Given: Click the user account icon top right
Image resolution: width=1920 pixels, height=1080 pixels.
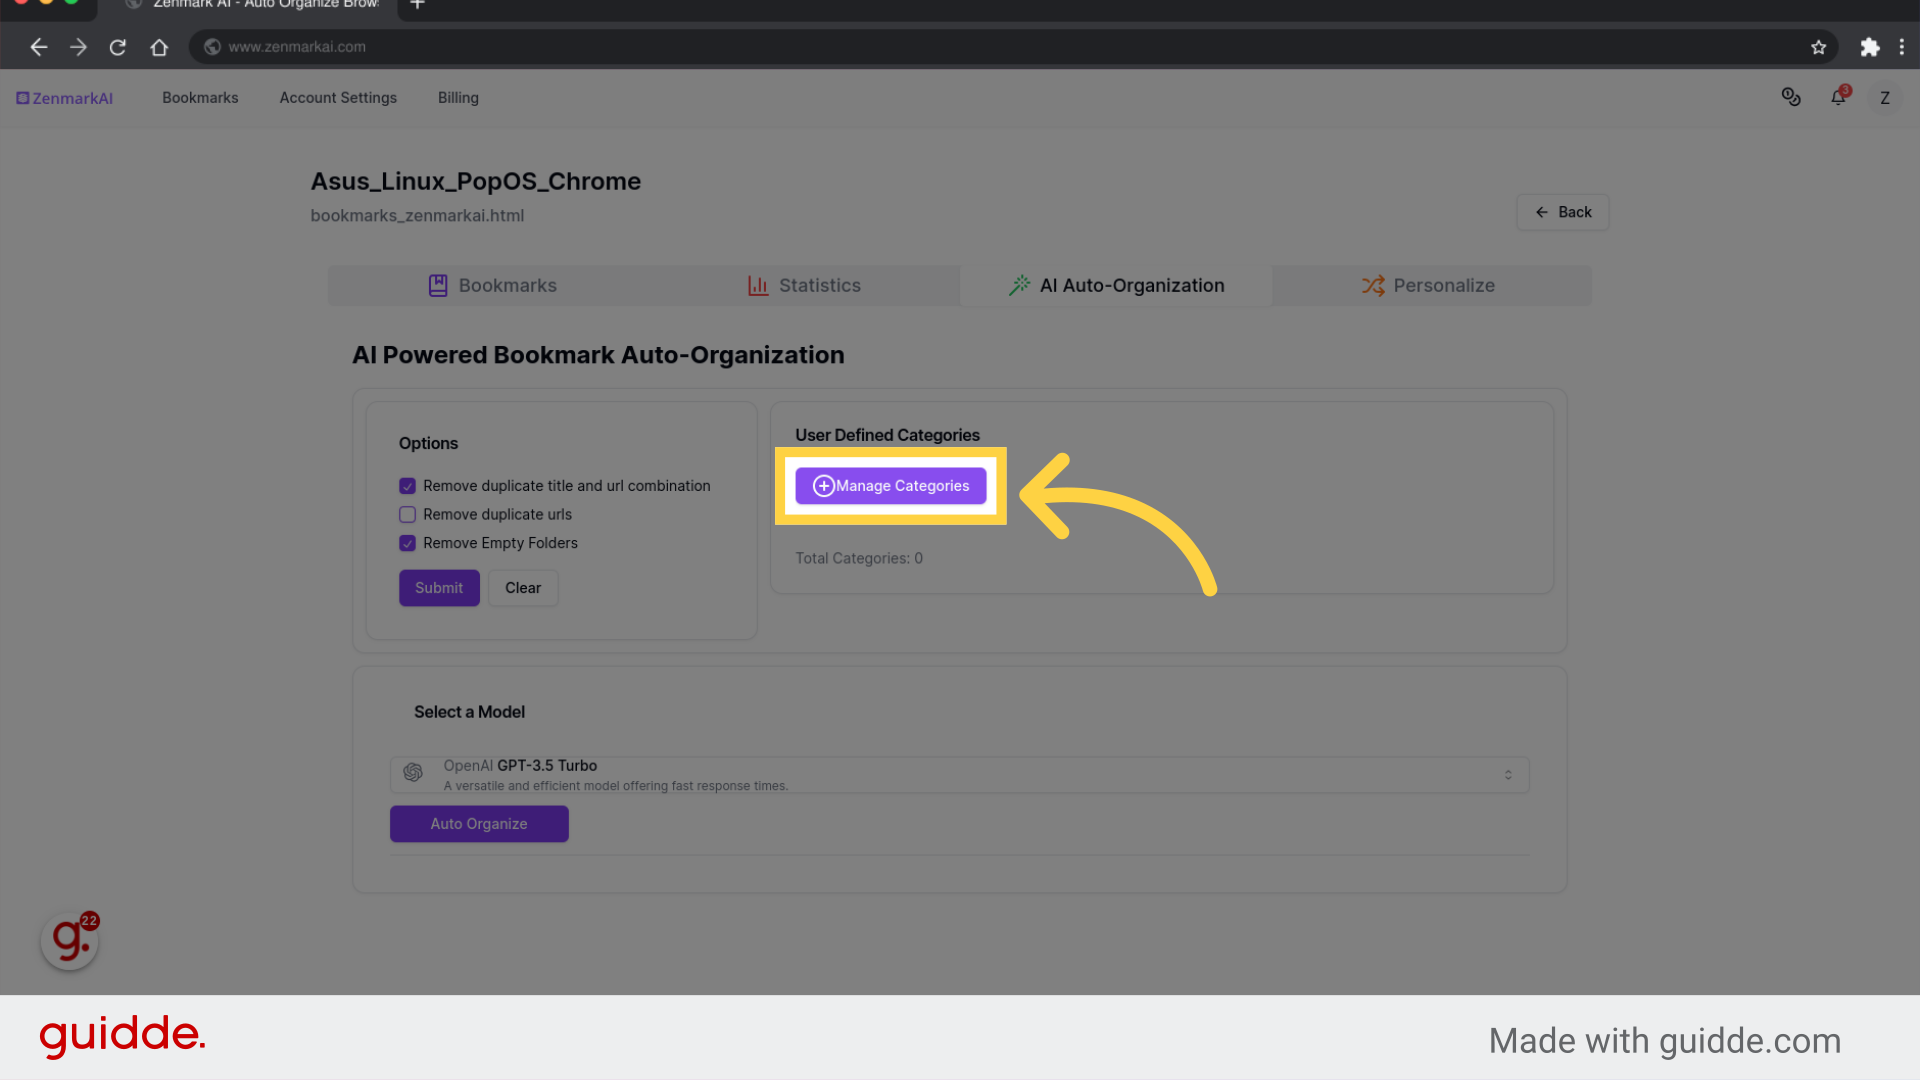Looking at the screenshot, I should (1886, 98).
